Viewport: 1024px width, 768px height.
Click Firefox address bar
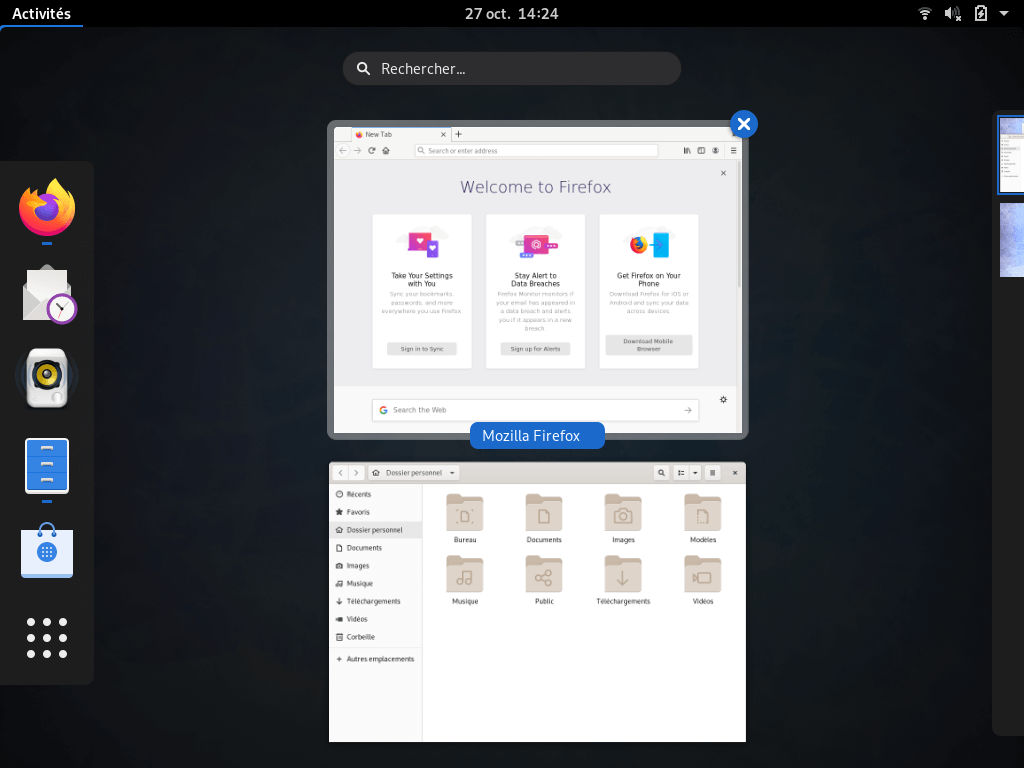(x=536, y=150)
